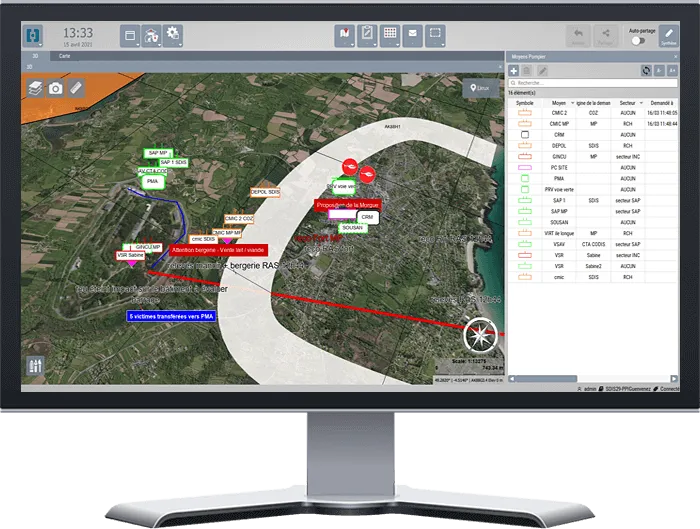This screenshot has height=529, width=700.
Task: Click the Connecté status indicator
Action: coord(667,389)
